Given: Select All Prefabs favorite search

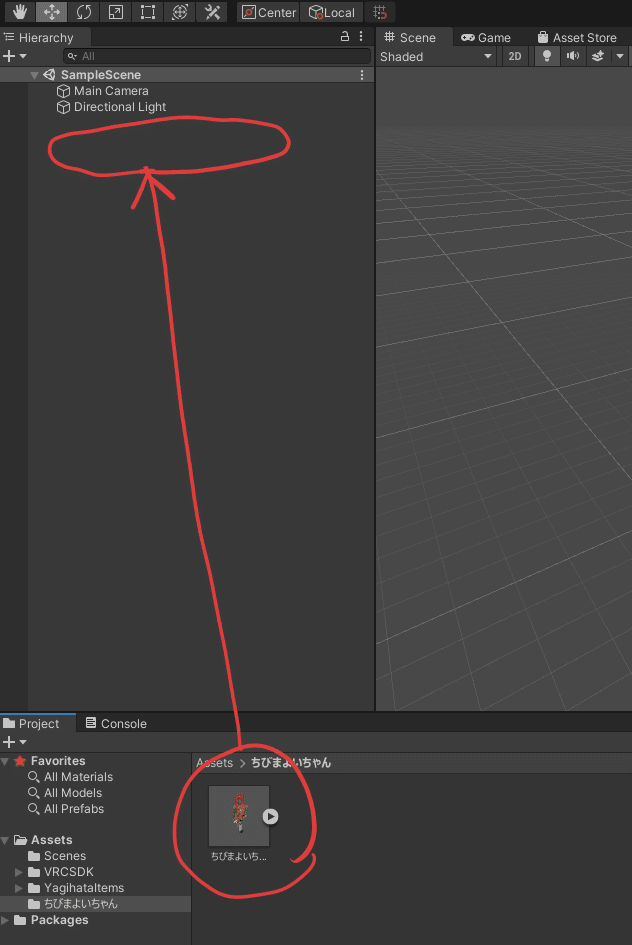Looking at the screenshot, I should tap(66, 809).
